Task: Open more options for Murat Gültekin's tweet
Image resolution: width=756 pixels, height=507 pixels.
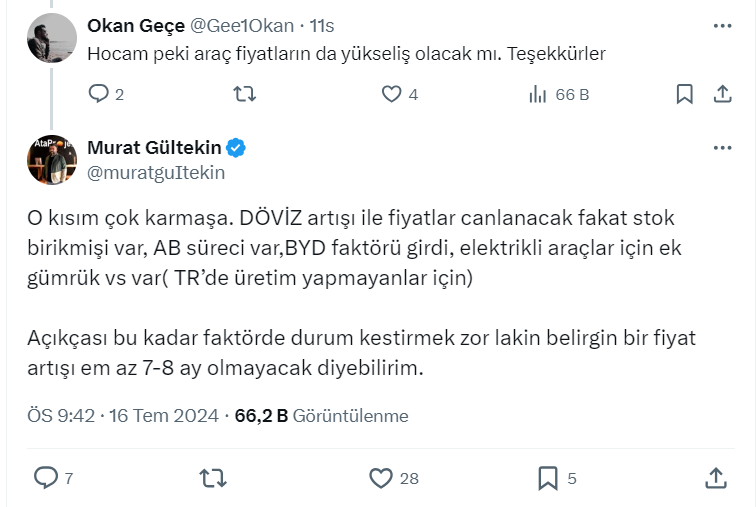Action: (722, 148)
